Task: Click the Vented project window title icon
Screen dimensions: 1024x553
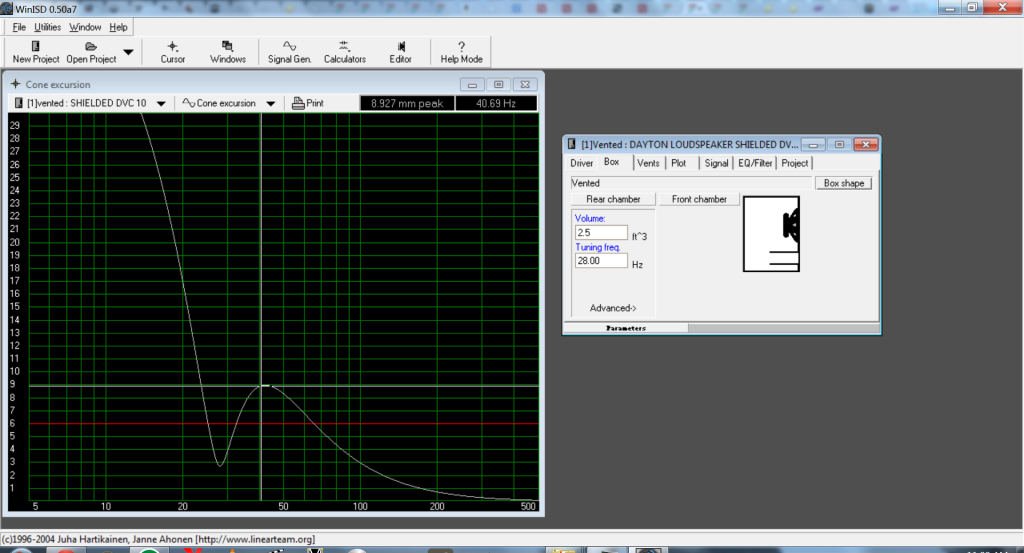Action: click(x=571, y=144)
